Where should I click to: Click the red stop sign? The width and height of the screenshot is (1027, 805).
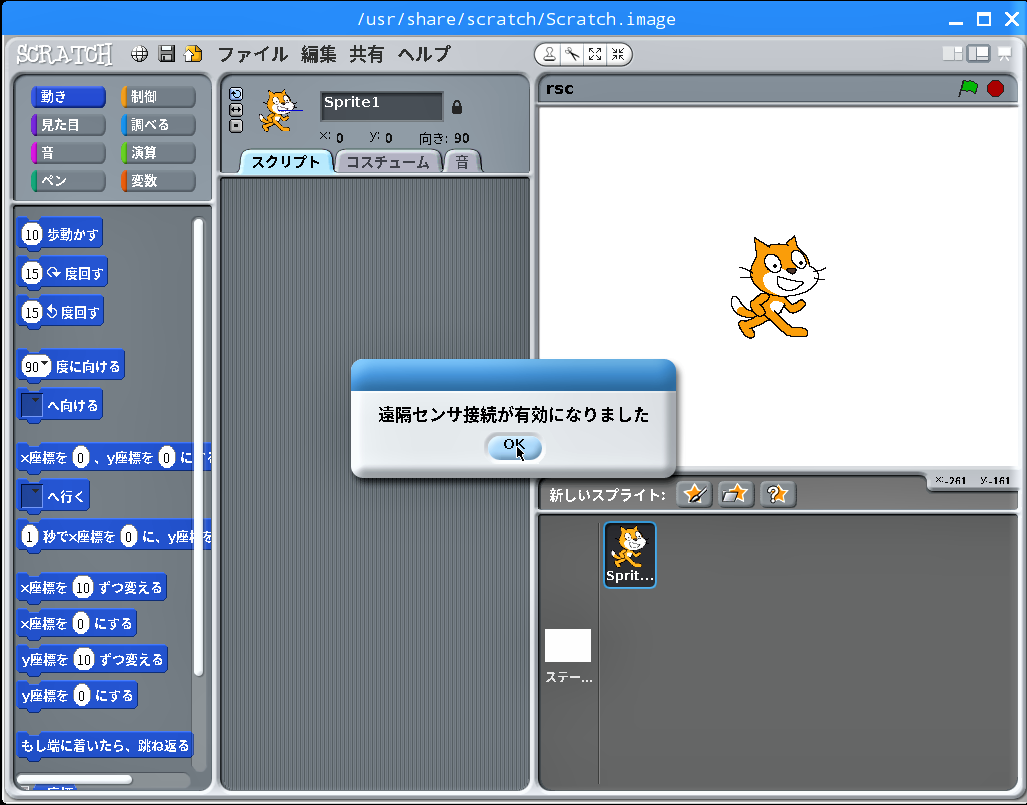coord(996,88)
